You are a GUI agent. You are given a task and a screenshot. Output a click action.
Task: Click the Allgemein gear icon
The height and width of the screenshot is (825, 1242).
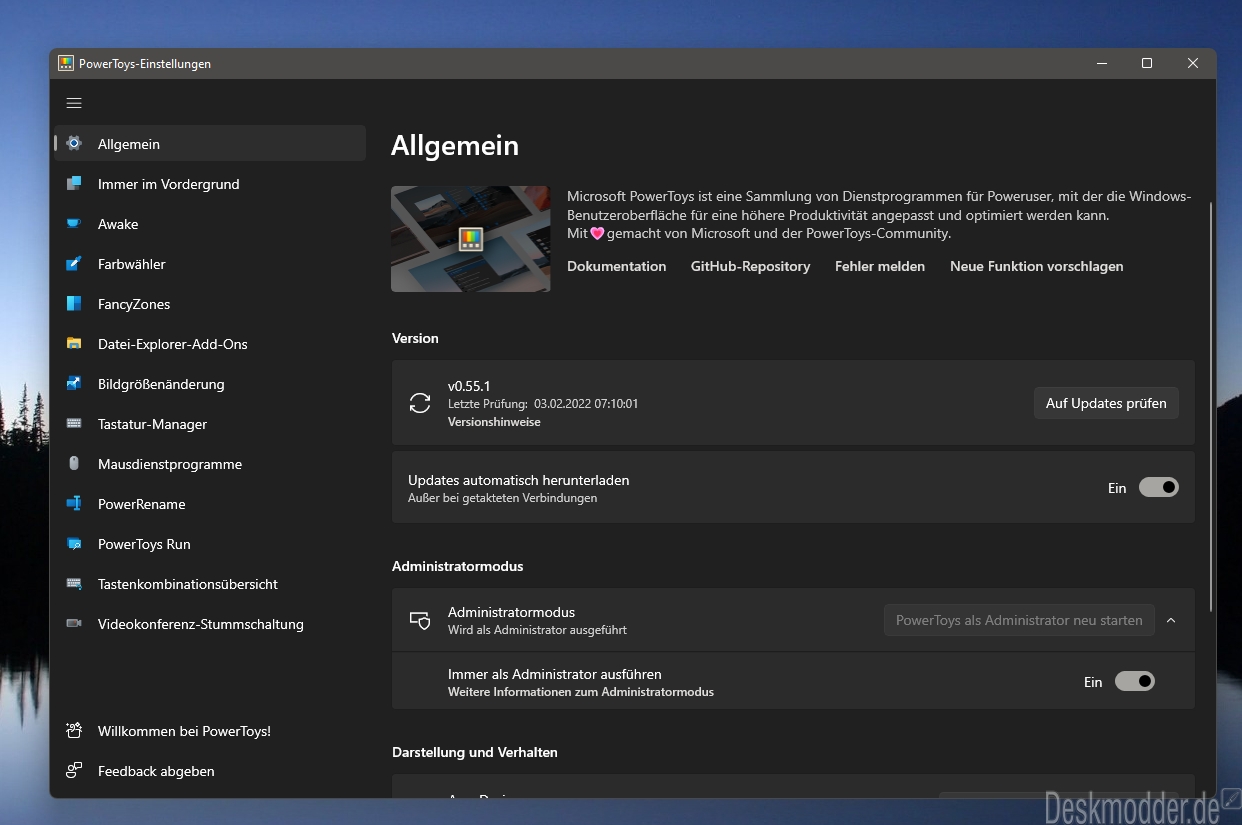point(74,143)
